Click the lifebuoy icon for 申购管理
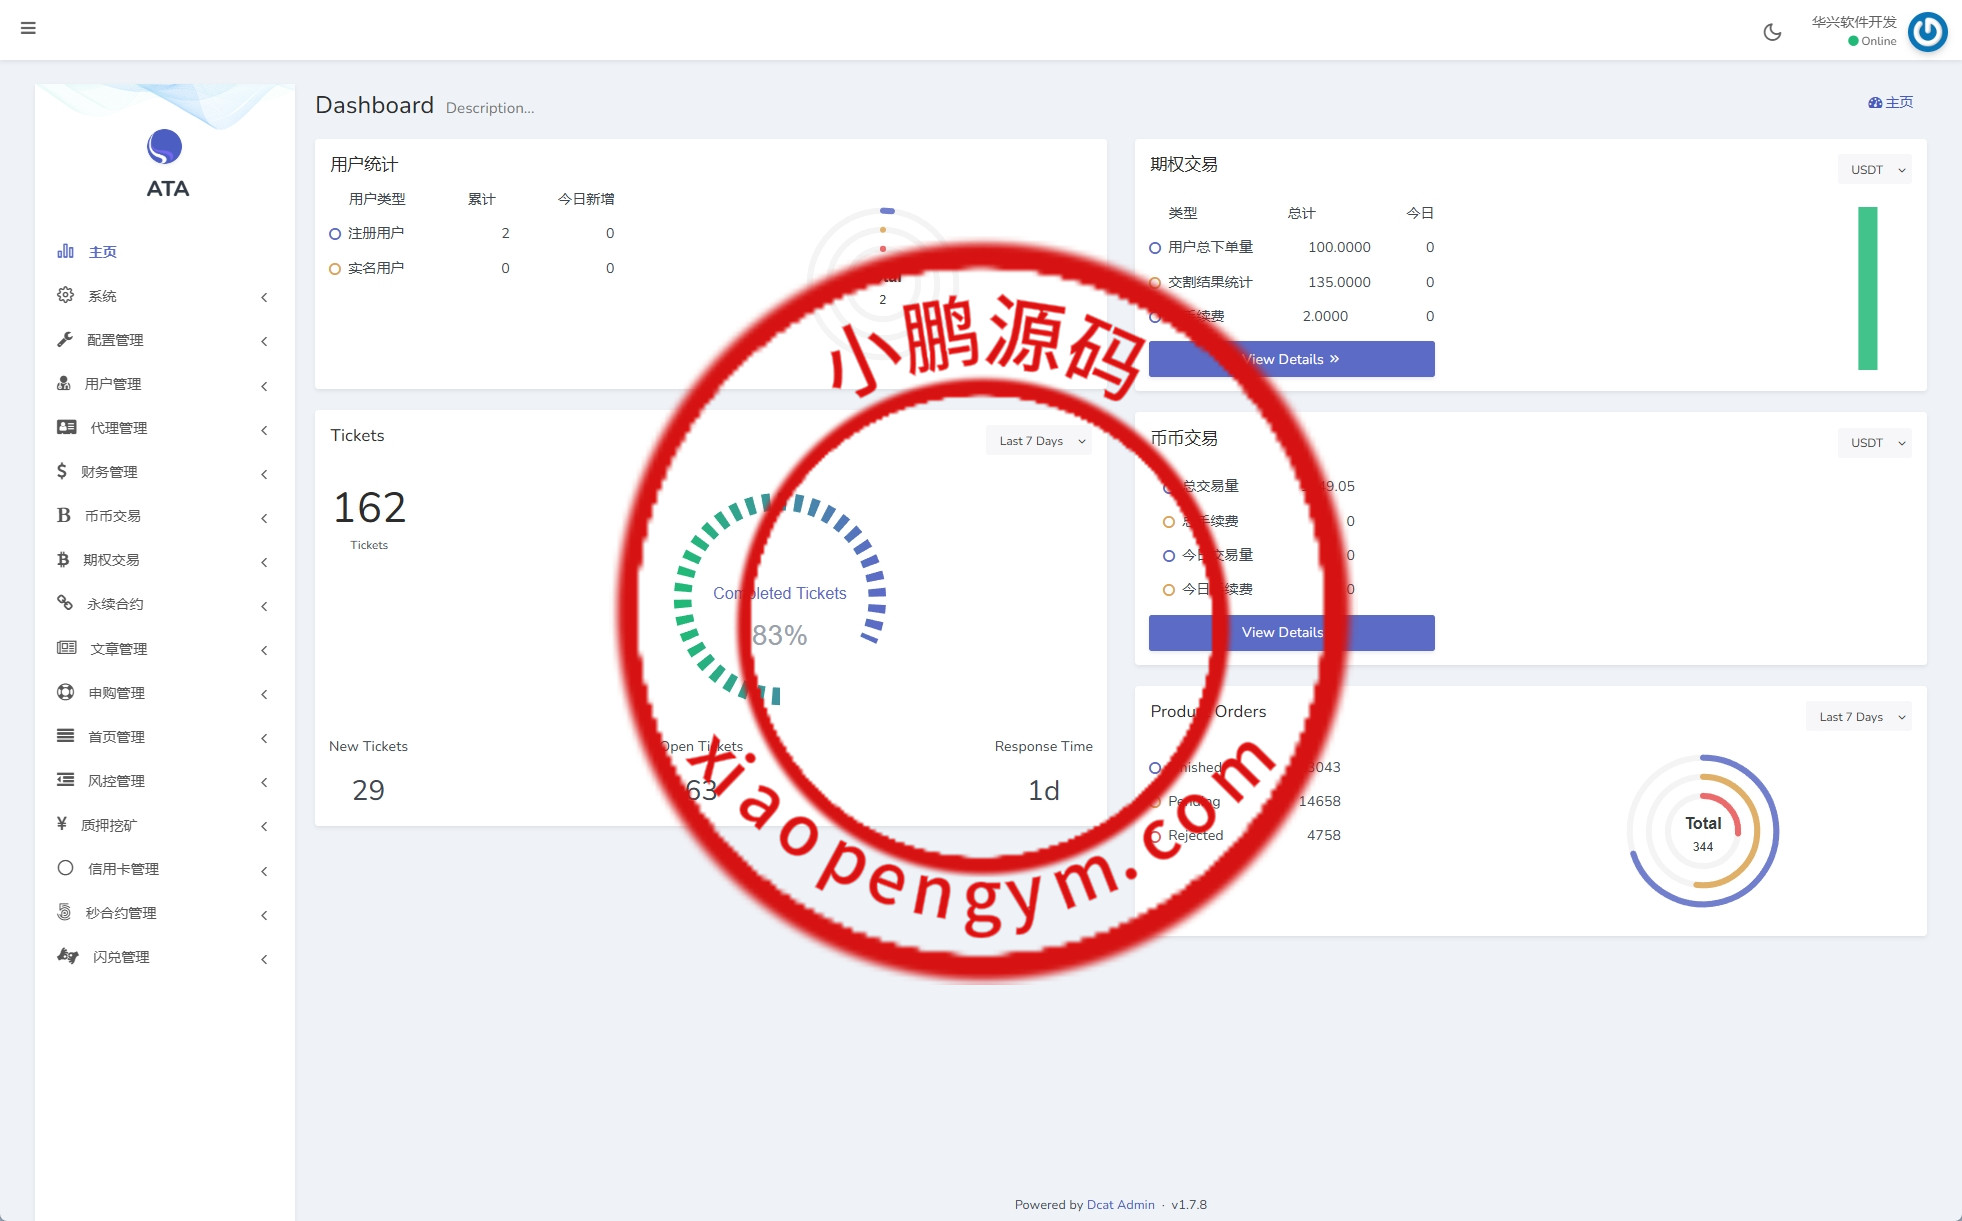 click(65, 692)
